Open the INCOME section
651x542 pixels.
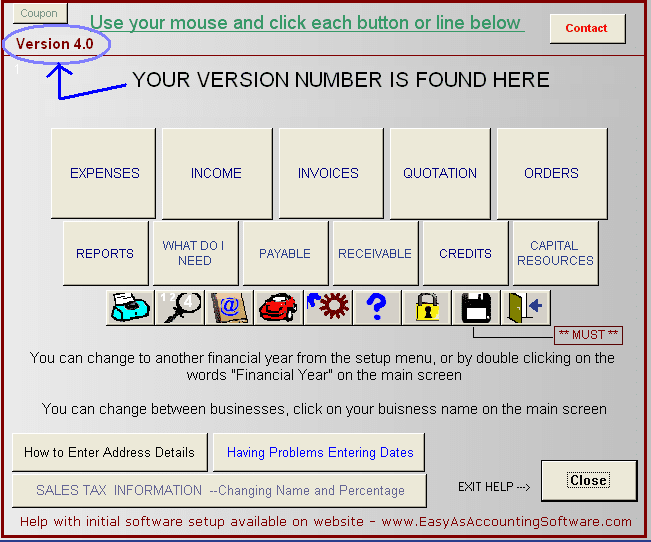tap(216, 173)
